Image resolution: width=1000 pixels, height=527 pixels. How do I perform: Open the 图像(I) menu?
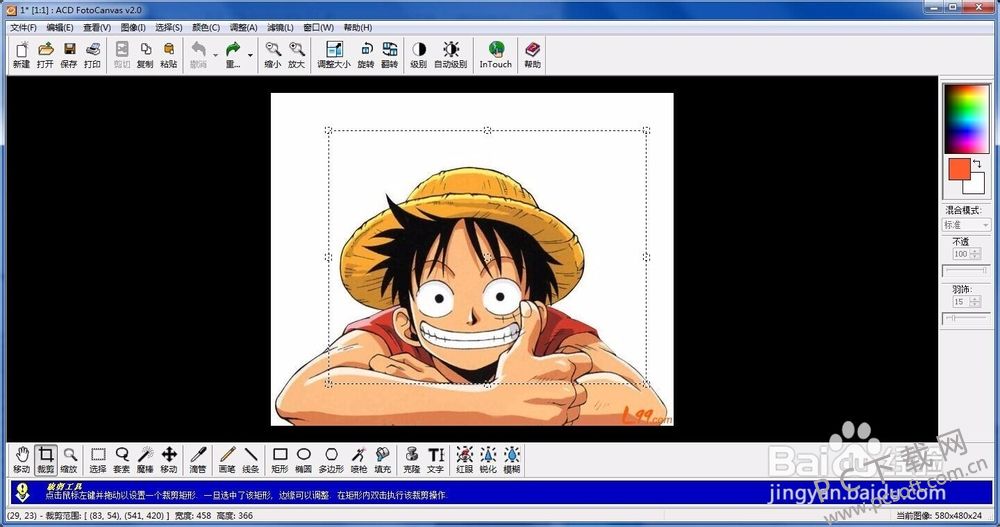point(133,27)
